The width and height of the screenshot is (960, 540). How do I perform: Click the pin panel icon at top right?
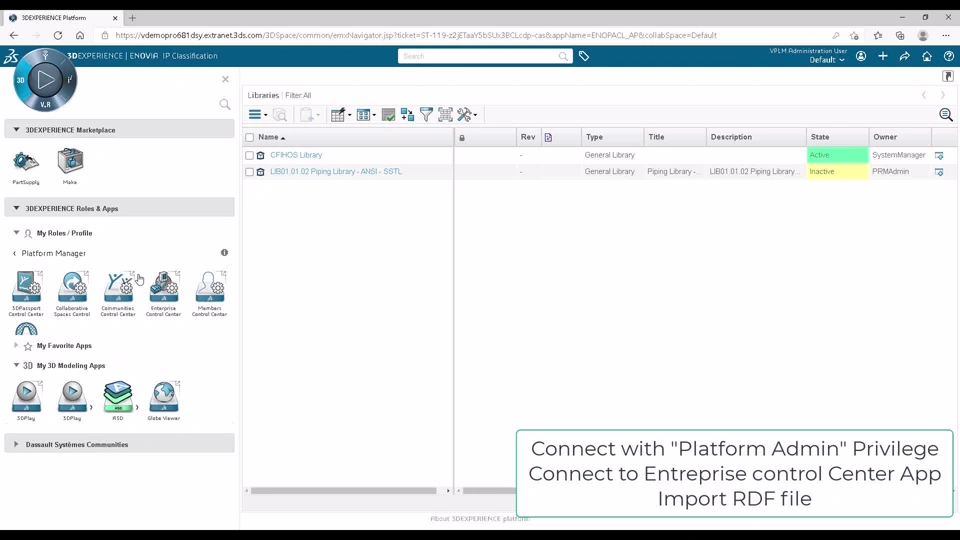tap(948, 77)
